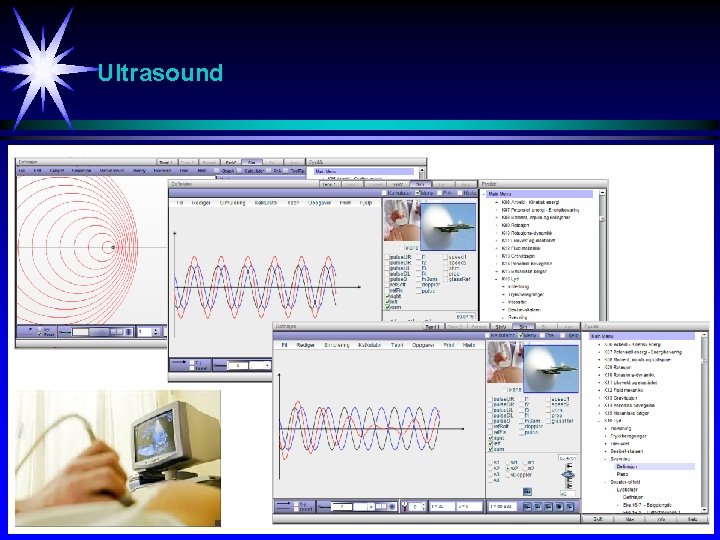The height and width of the screenshot is (540, 720).
Task: Open the Fil menu in the front window
Action: point(284,345)
